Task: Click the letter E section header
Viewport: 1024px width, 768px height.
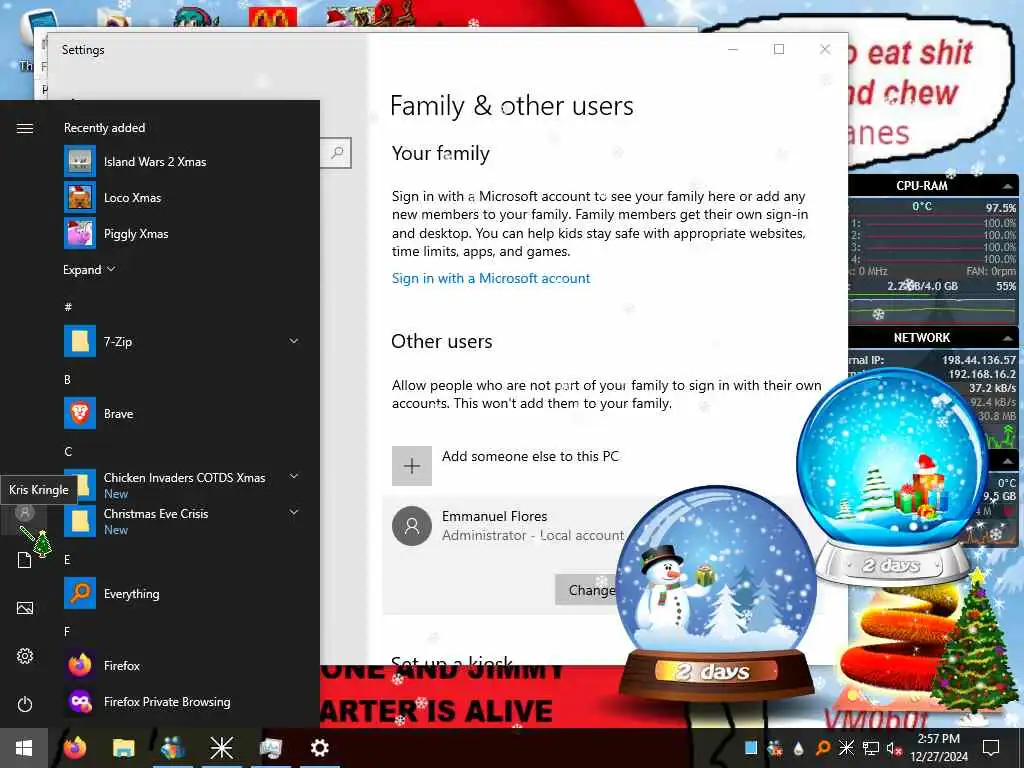Action: point(67,560)
